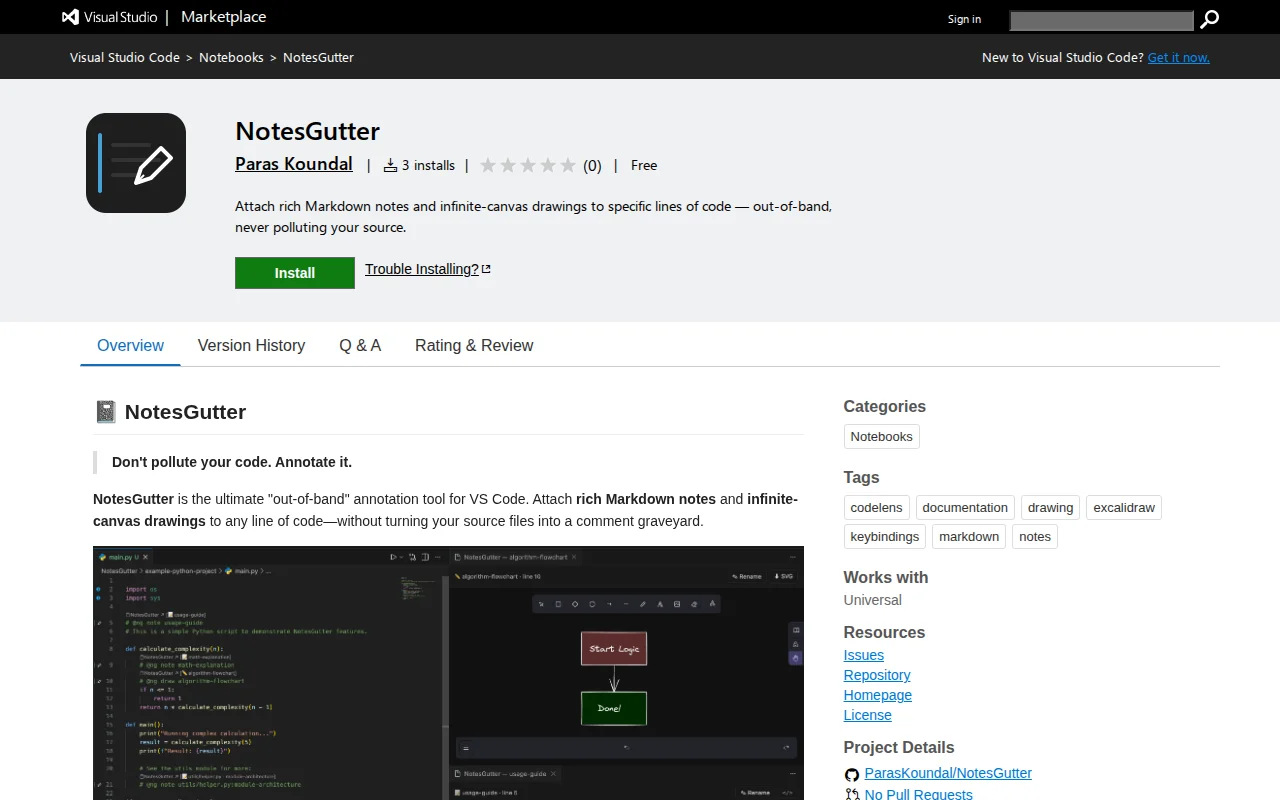The image size is (1280, 800).
Task: Click the notes tag
Action: point(1035,537)
